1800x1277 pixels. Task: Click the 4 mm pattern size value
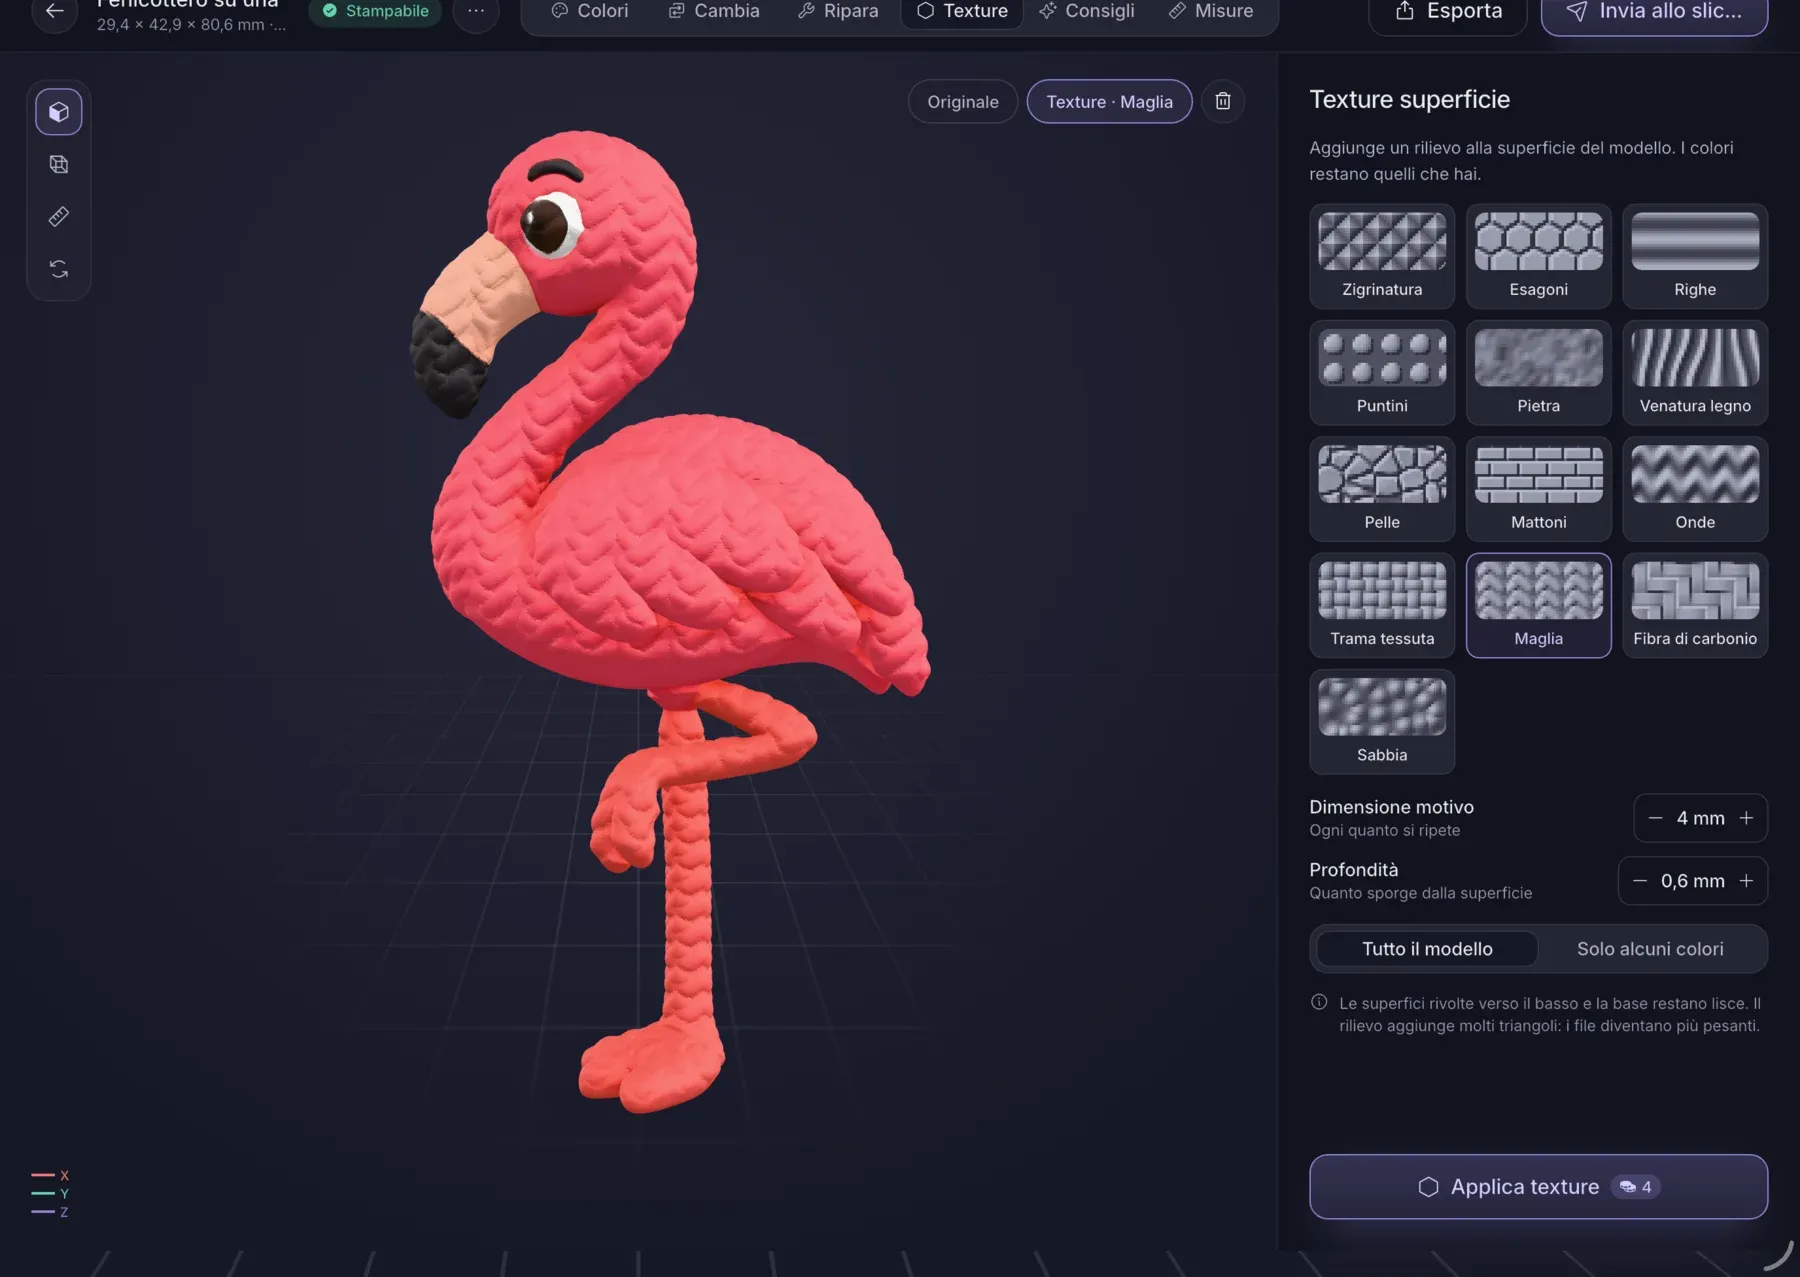click(x=1700, y=818)
